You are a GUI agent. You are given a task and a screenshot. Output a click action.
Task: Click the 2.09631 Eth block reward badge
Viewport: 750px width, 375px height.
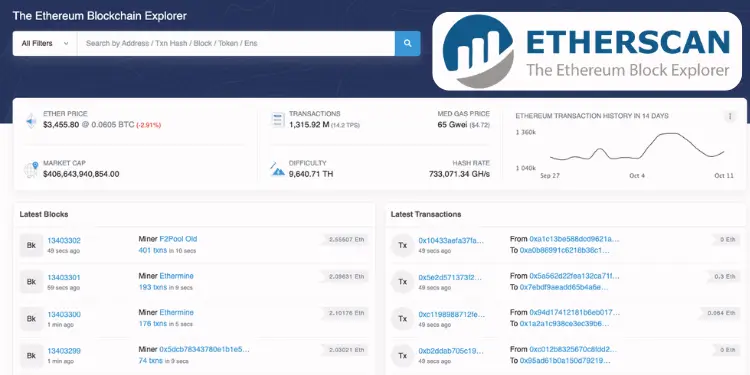click(x=346, y=276)
